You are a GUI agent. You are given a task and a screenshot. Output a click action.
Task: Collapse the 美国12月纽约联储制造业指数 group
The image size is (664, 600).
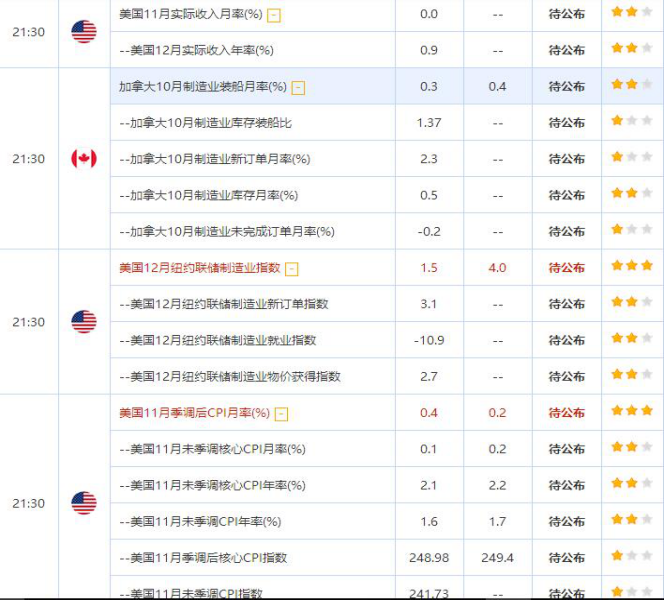[291, 268]
